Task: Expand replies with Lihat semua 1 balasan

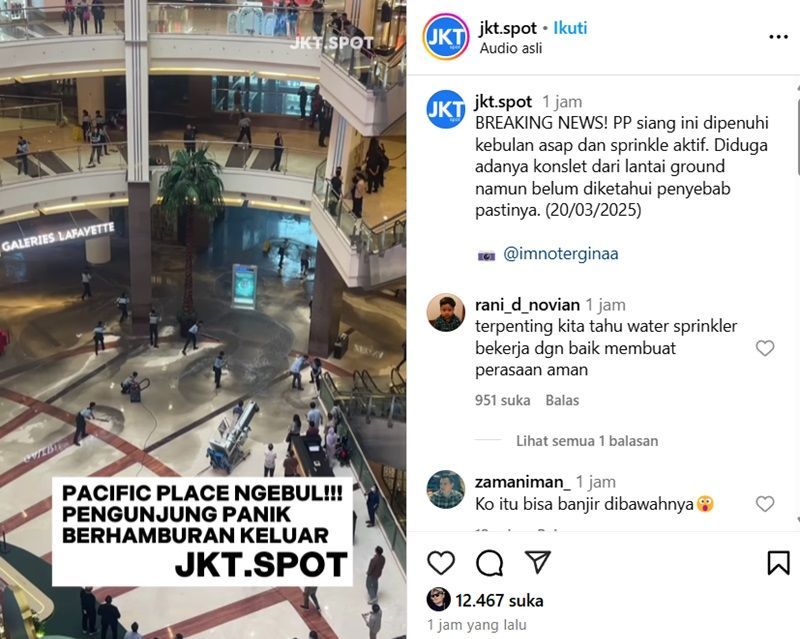Action: pos(587,440)
